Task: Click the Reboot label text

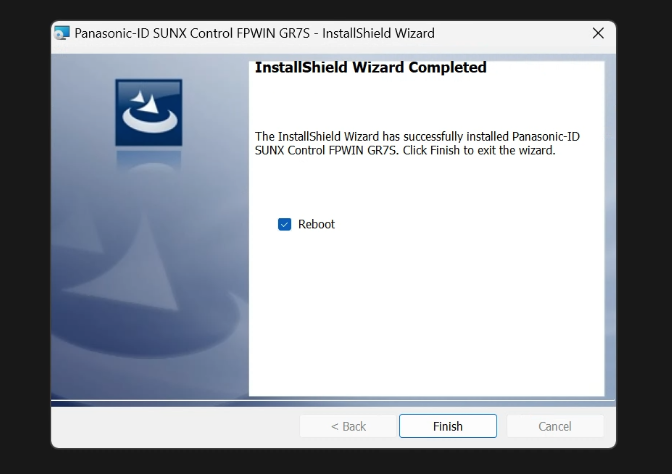Action: coord(316,224)
